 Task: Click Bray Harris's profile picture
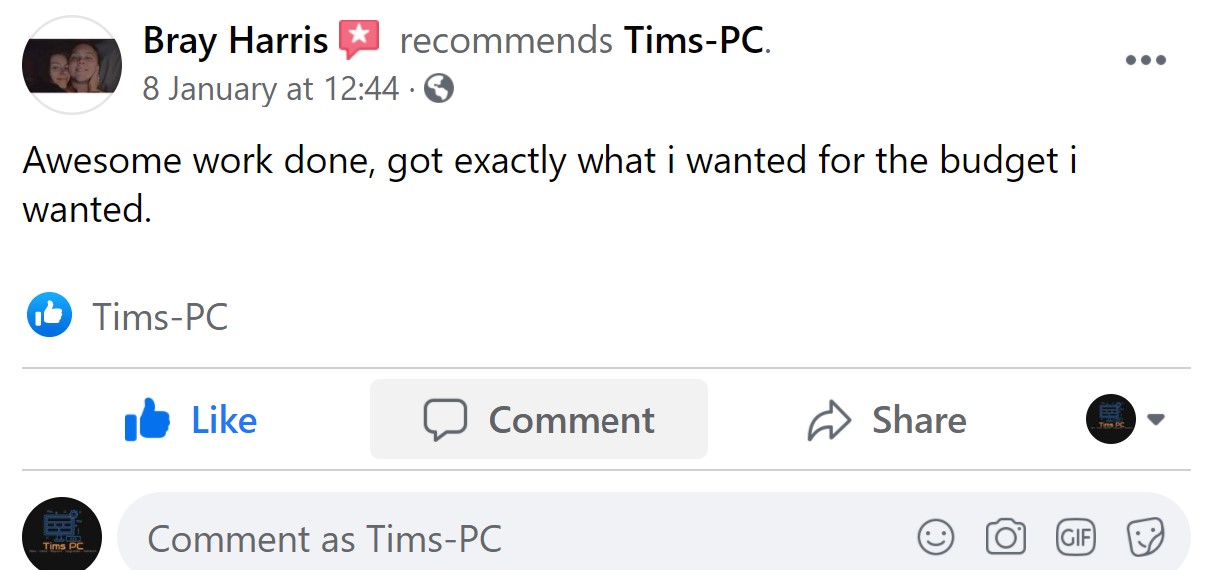click(72, 66)
